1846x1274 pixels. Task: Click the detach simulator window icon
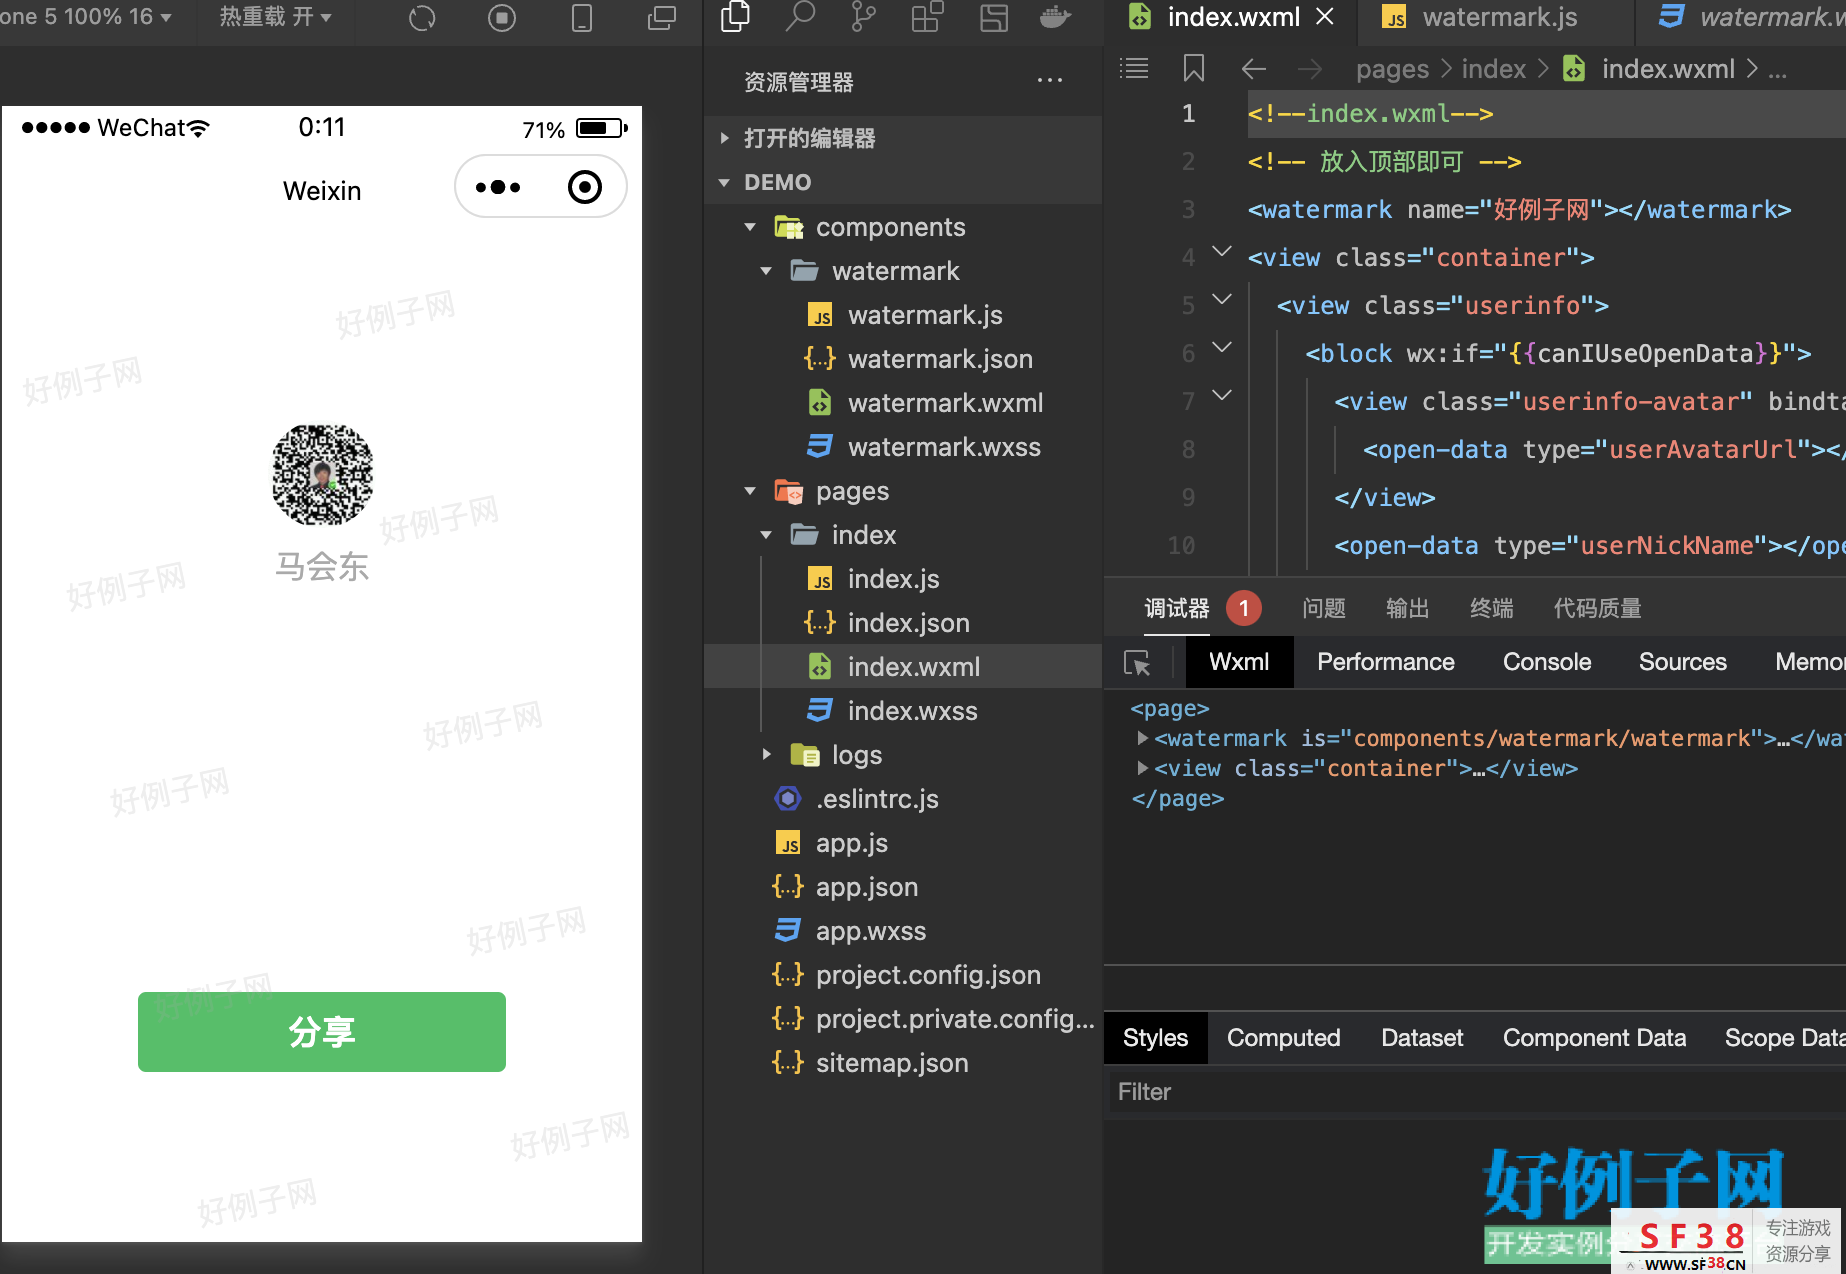pyautogui.click(x=662, y=18)
